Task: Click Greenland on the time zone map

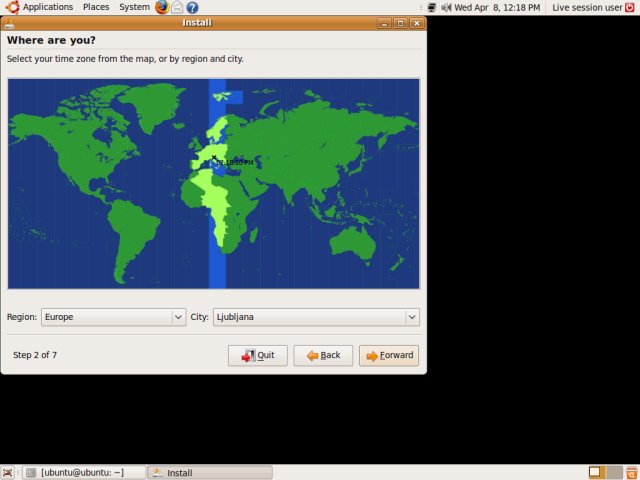Action: [x=154, y=106]
